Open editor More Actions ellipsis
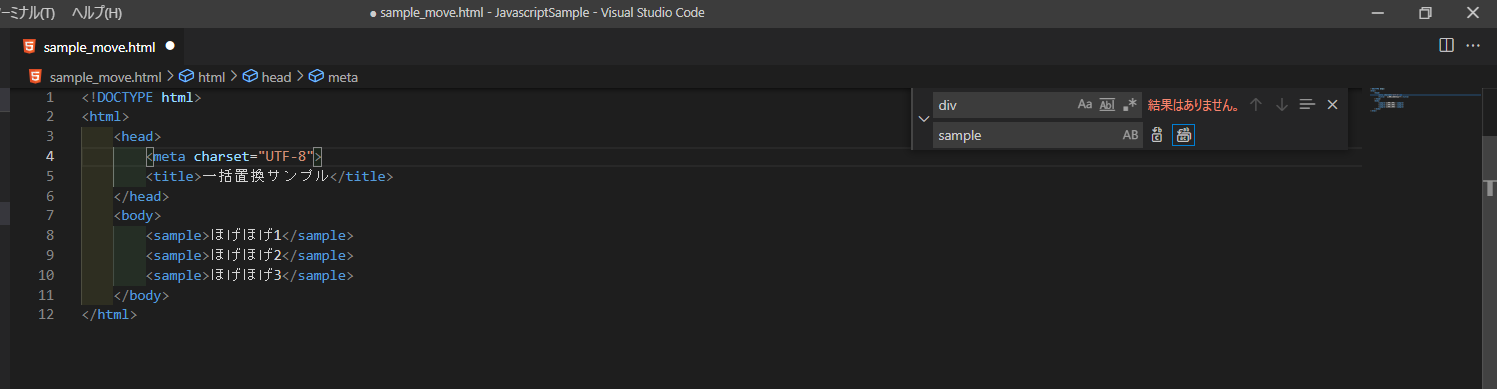The width and height of the screenshot is (1497, 389). (x=1473, y=46)
